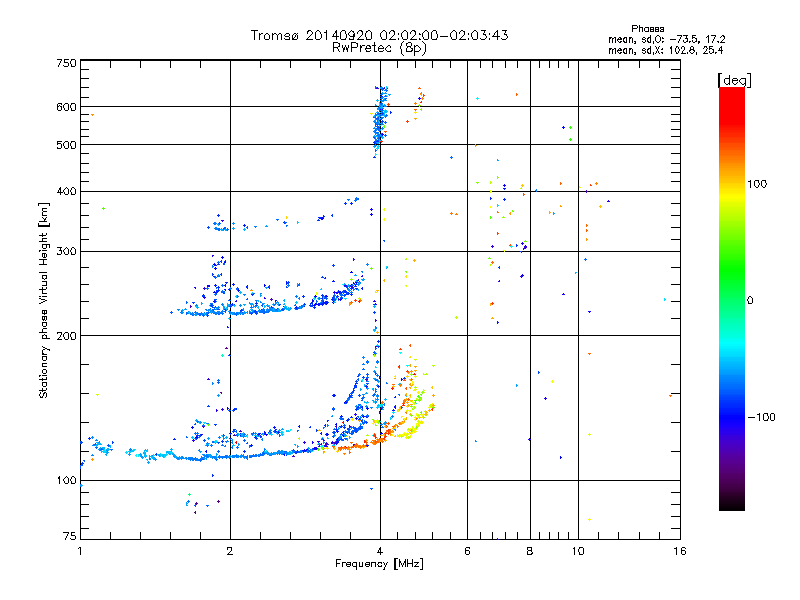The image size is (800, 600).
Task: Click the x-axis tick label "10"
Action: click(578, 551)
